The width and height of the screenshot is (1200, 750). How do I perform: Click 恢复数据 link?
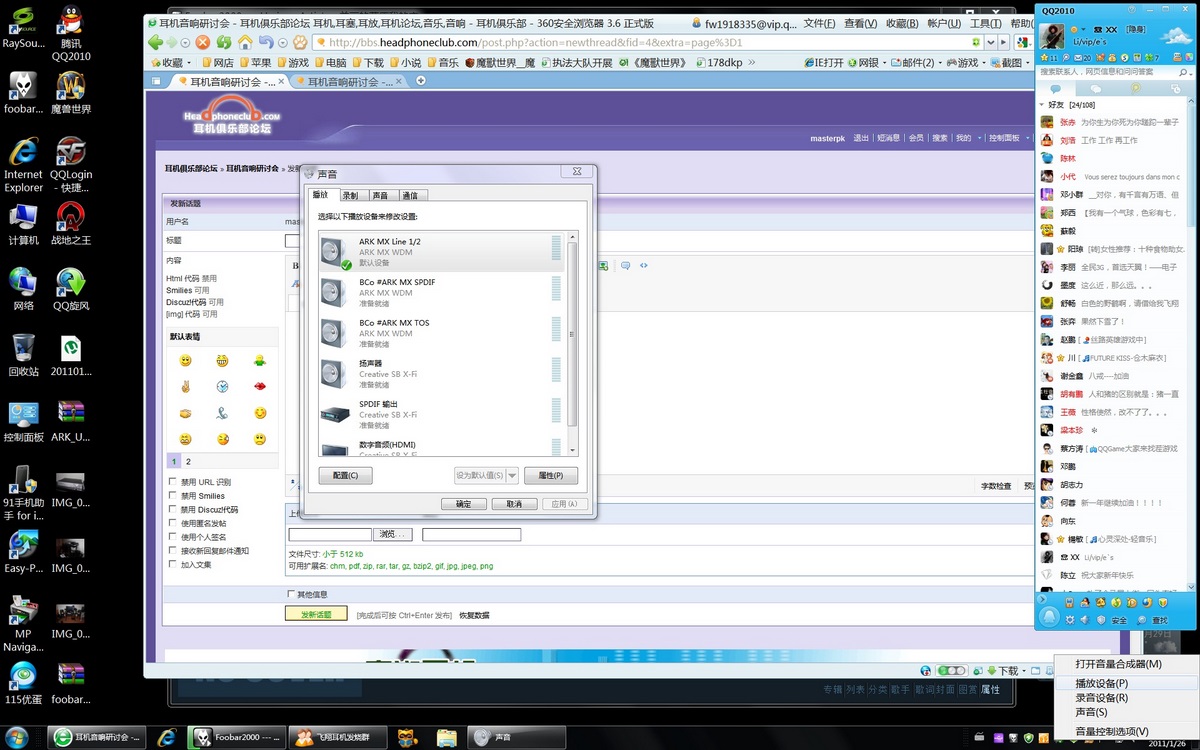(474, 615)
